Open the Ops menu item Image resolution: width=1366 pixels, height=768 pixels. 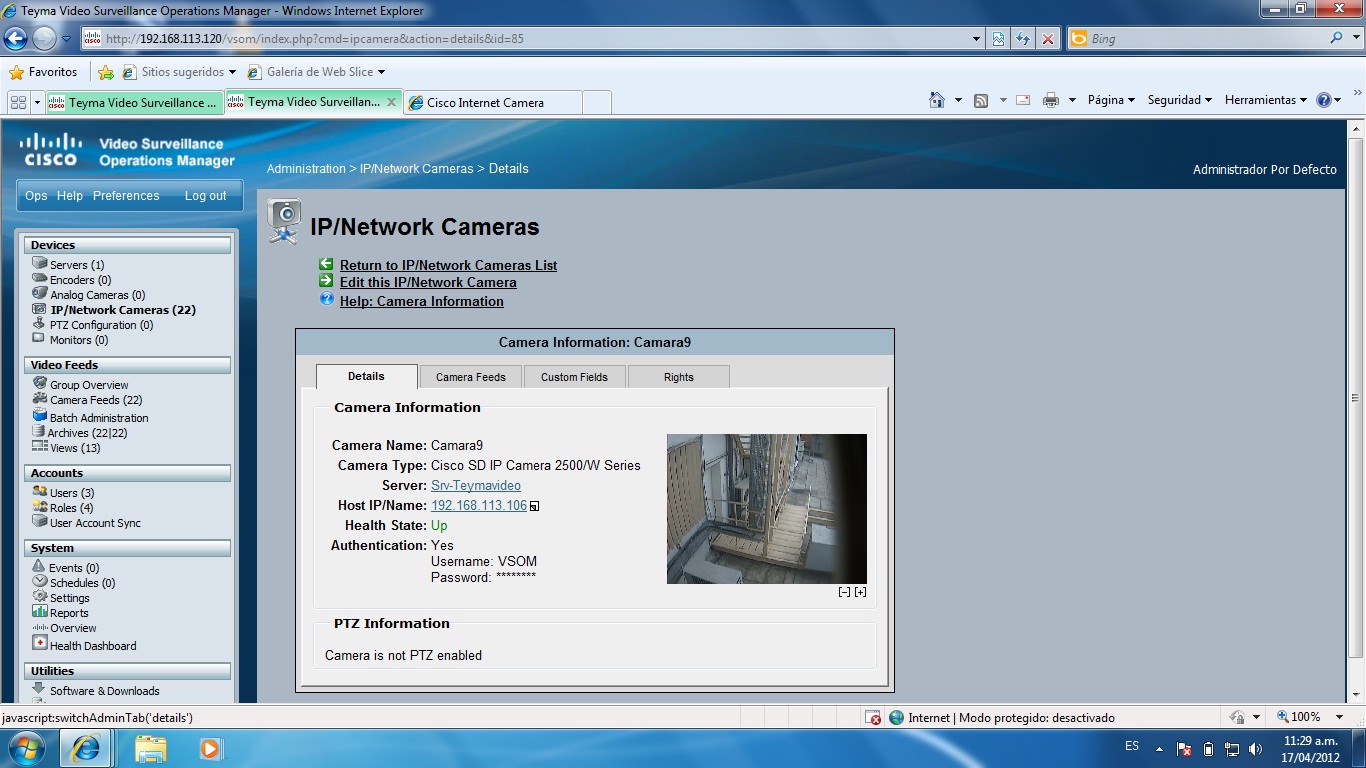click(x=36, y=196)
